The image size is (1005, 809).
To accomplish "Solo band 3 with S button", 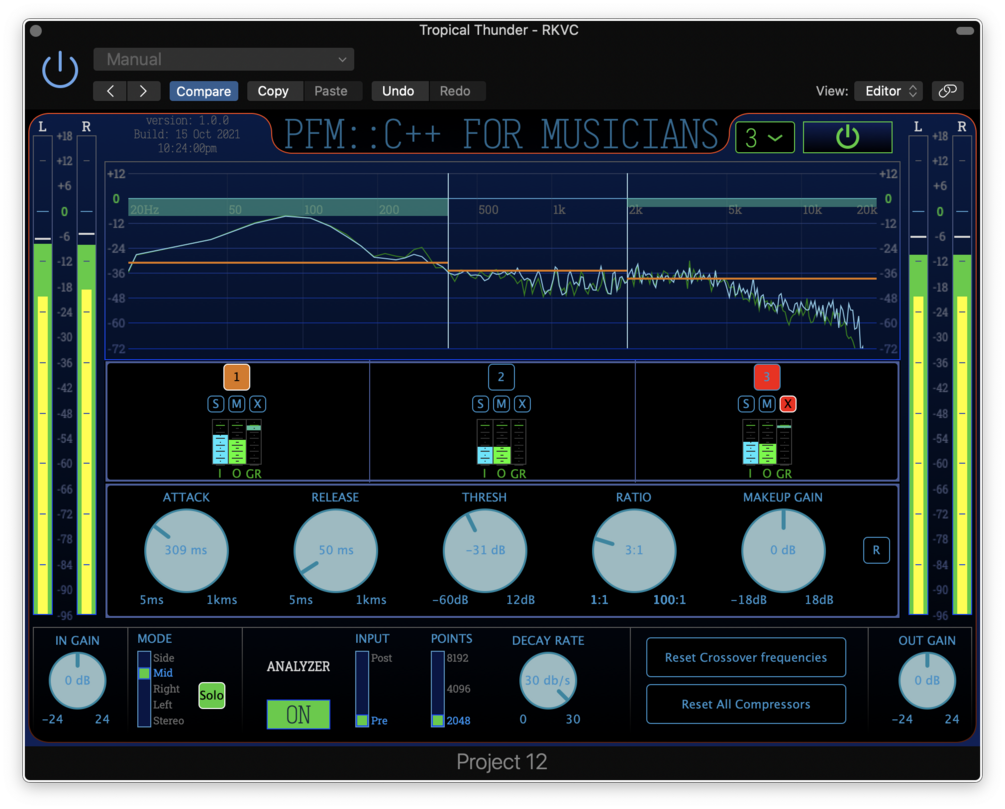I will [746, 404].
